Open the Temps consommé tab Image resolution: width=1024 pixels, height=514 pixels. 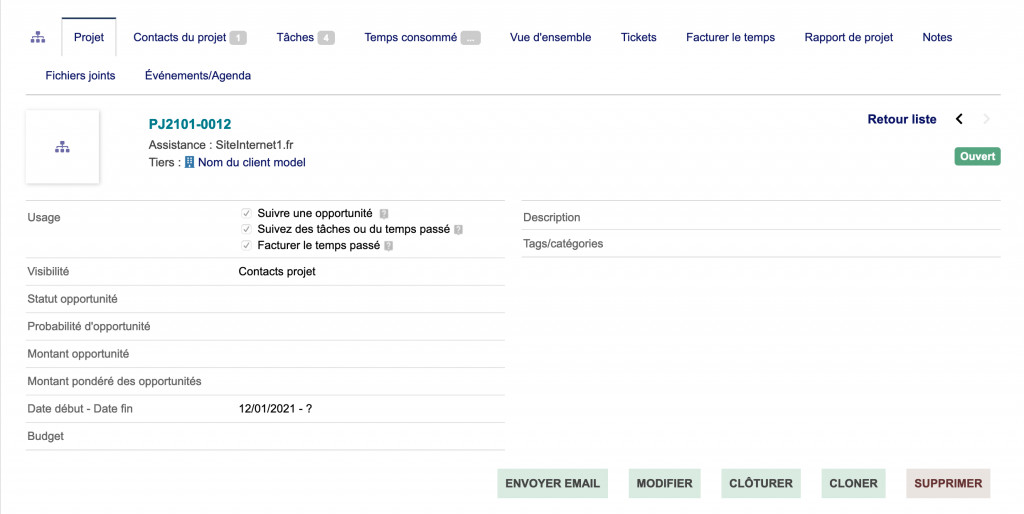[x=421, y=38]
